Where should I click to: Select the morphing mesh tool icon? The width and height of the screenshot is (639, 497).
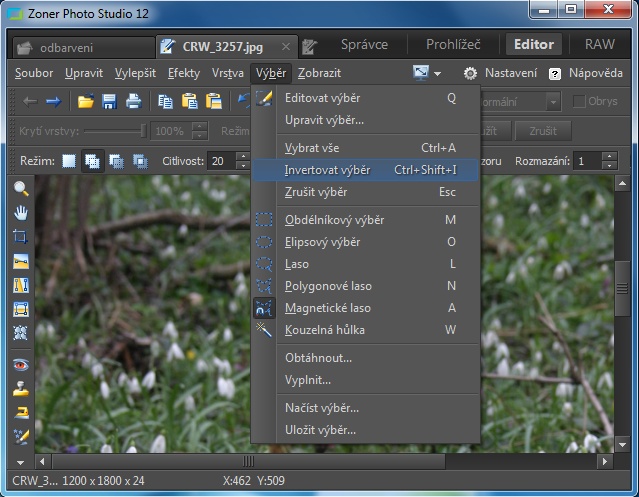(21, 333)
